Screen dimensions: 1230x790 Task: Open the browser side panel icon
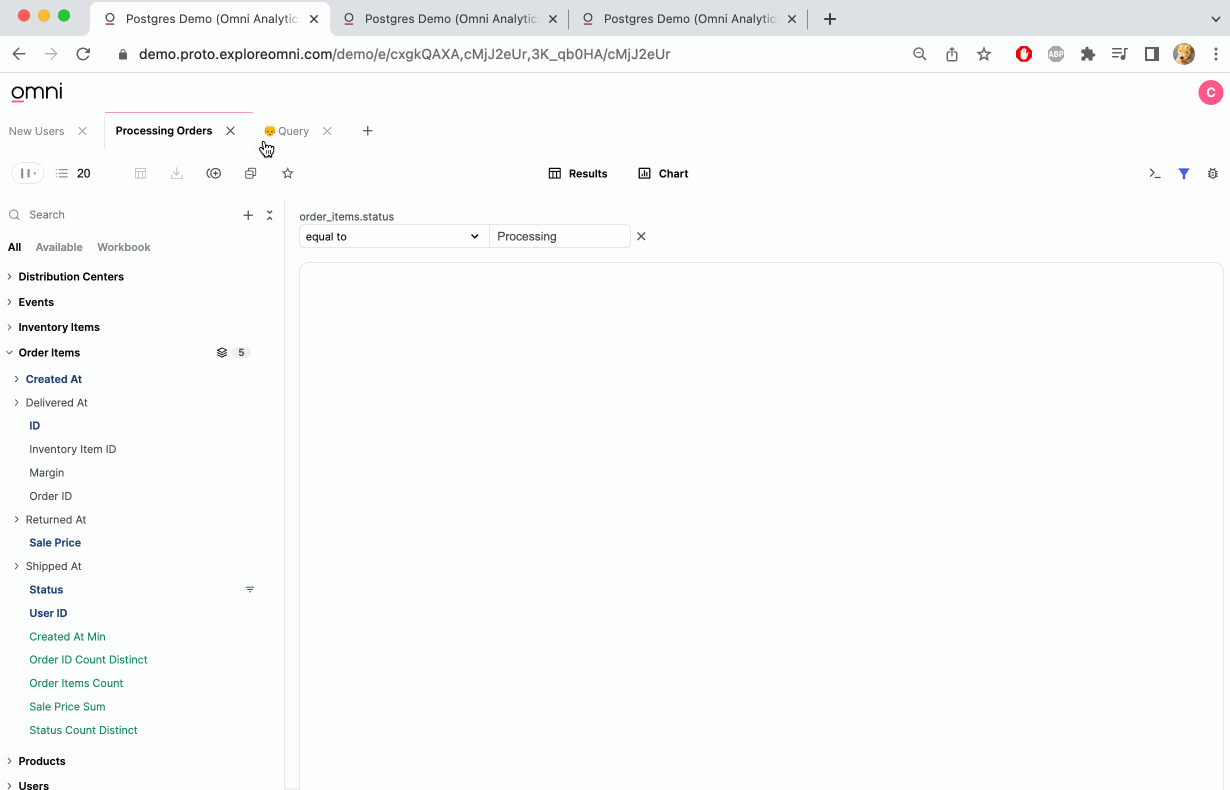click(x=1152, y=54)
